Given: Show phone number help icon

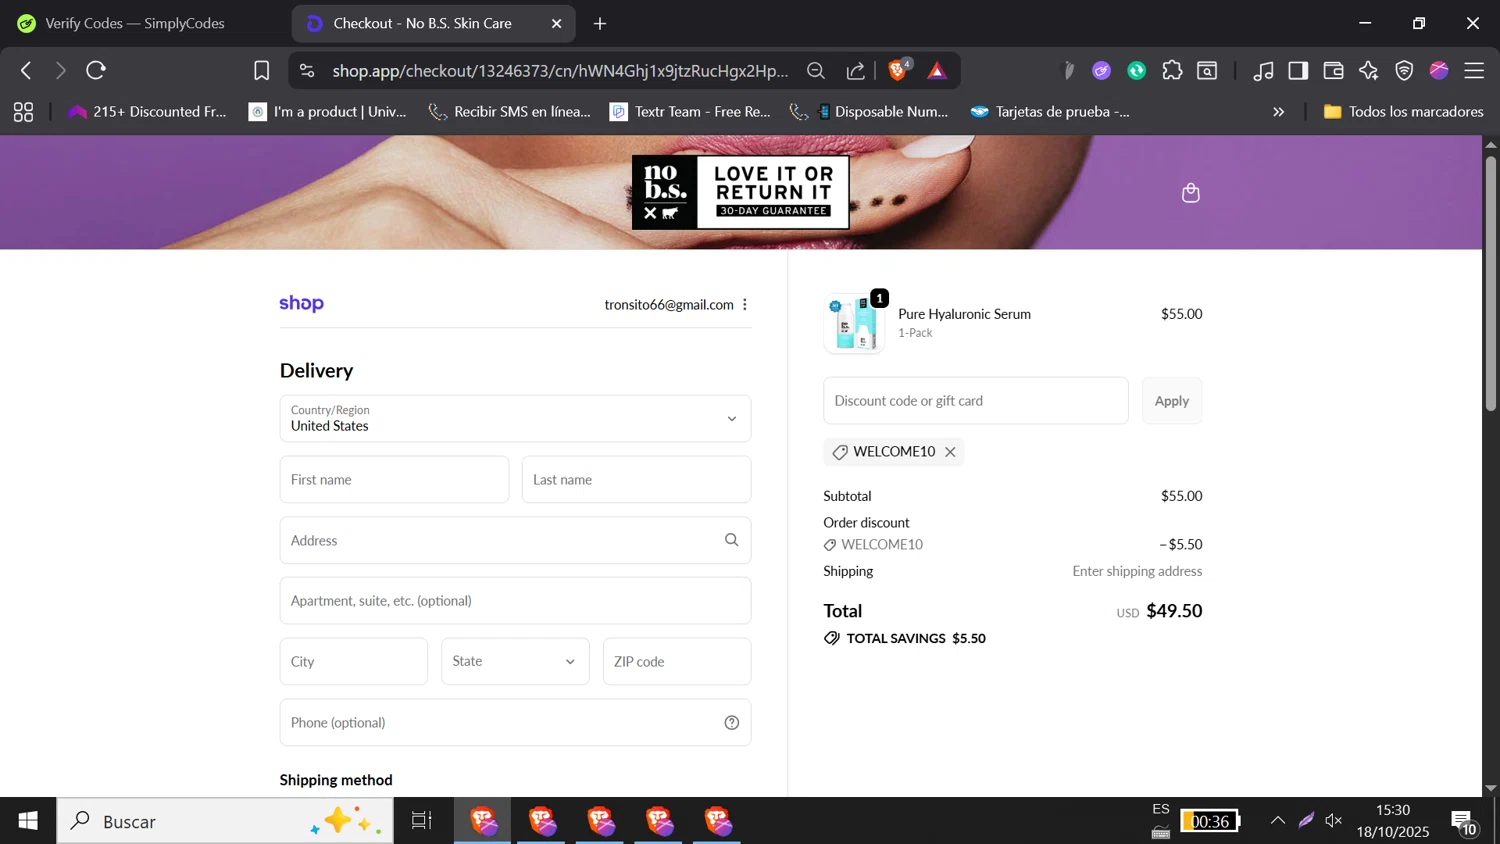Looking at the screenshot, I should [x=732, y=723].
